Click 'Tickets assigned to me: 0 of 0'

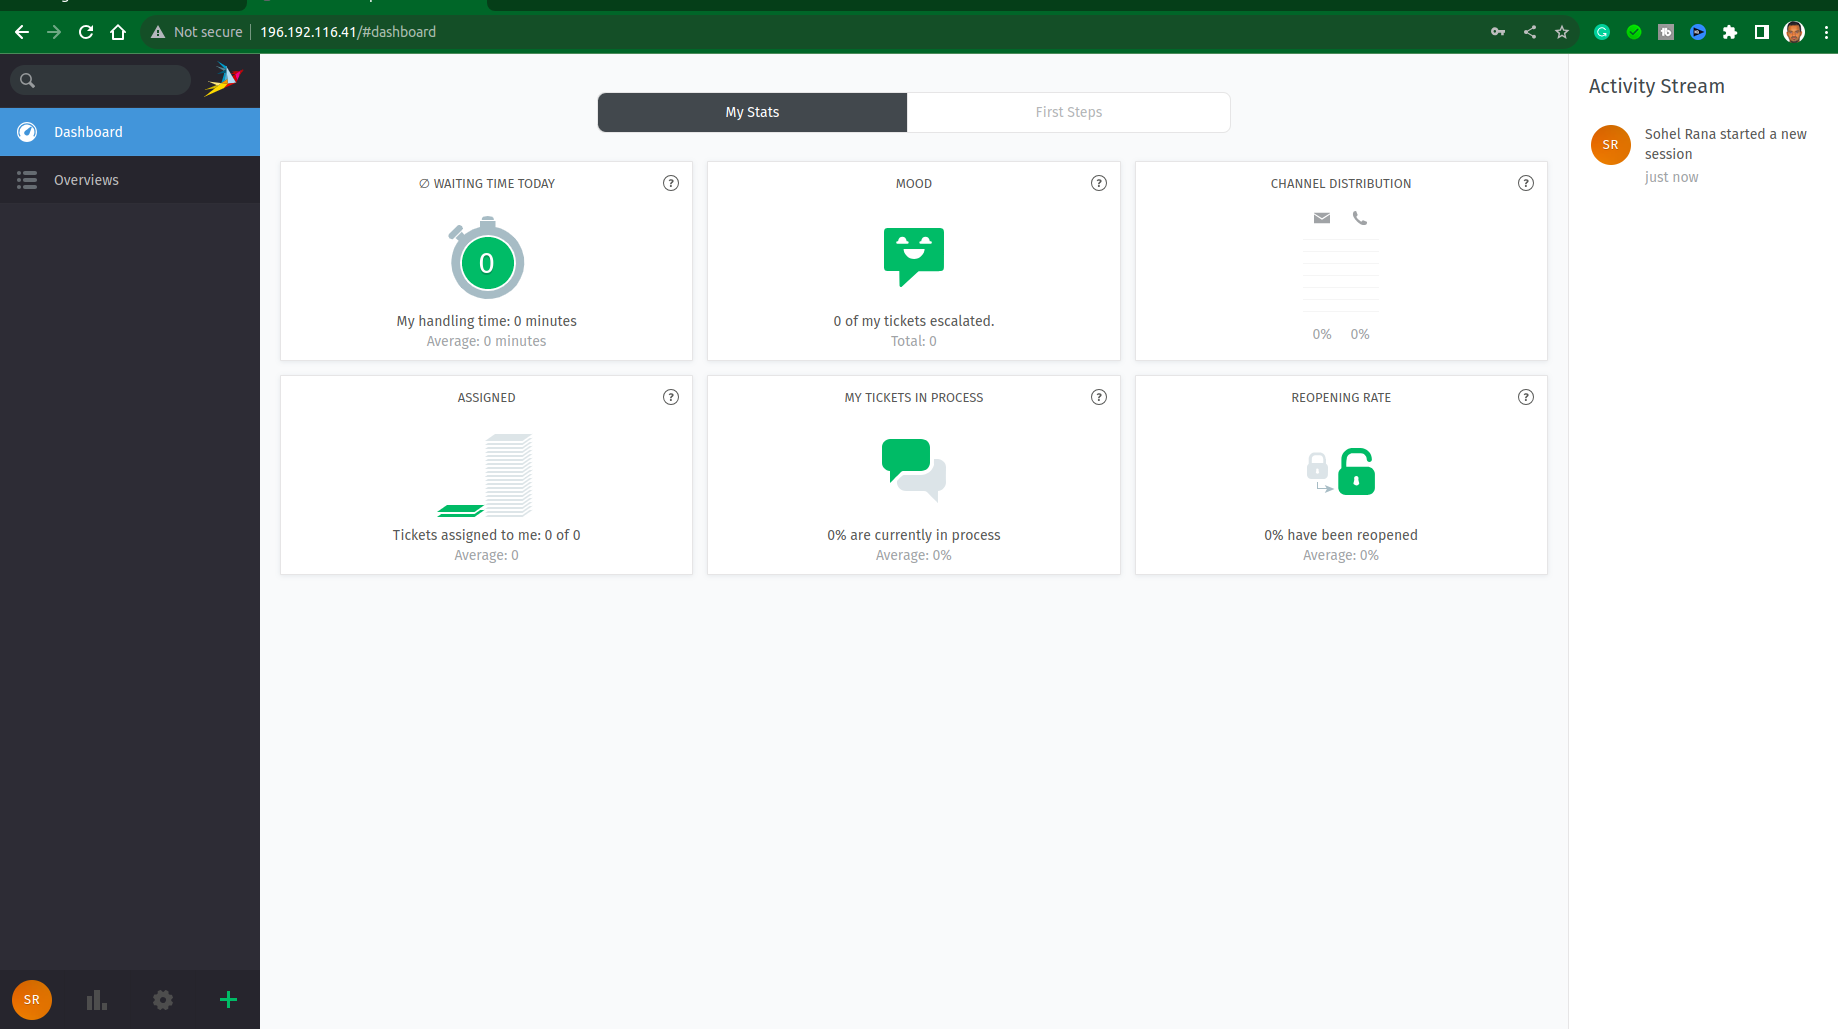pos(486,535)
